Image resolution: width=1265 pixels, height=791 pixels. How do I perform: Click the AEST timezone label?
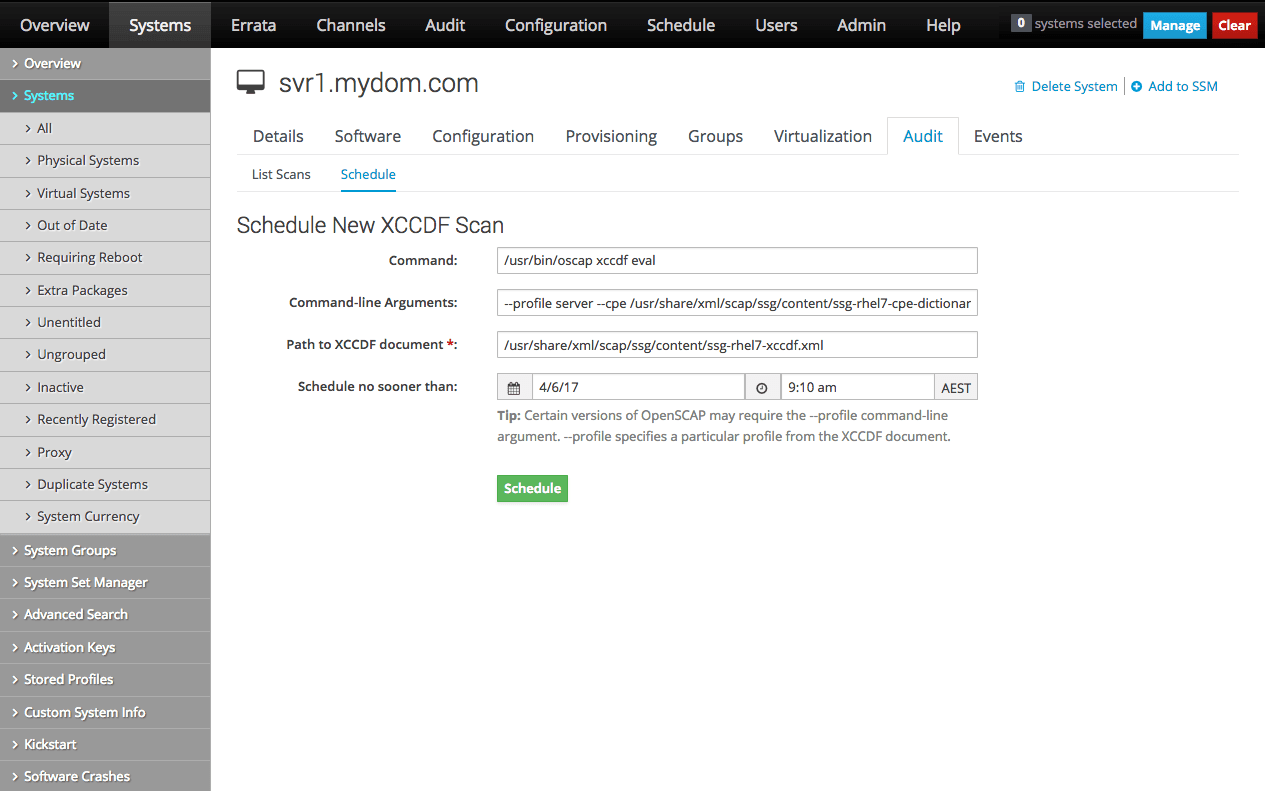[956, 388]
